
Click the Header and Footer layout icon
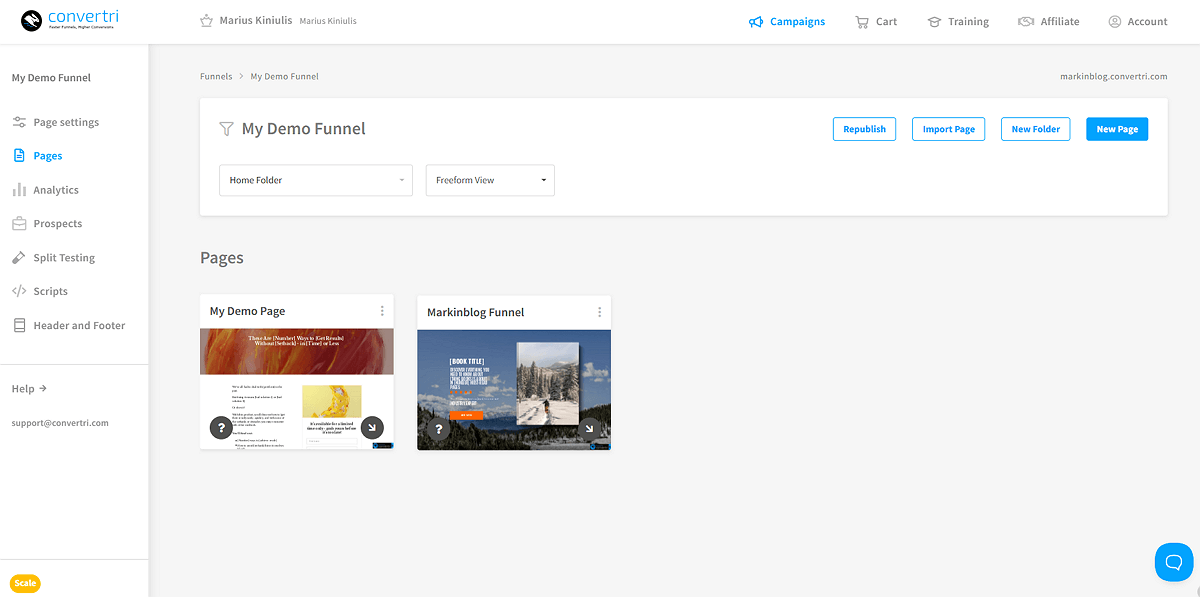pyautogui.click(x=19, y=326)
